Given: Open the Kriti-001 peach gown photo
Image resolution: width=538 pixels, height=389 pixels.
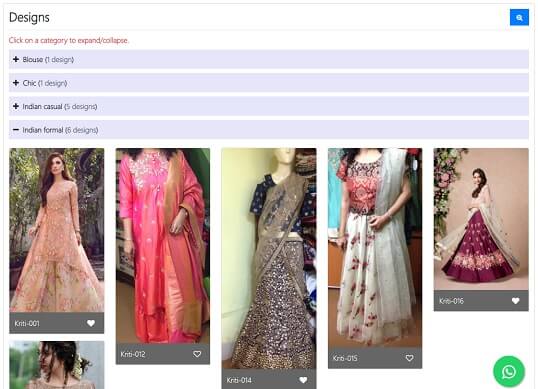Looking at the screenshot, I should coord(57,230).
